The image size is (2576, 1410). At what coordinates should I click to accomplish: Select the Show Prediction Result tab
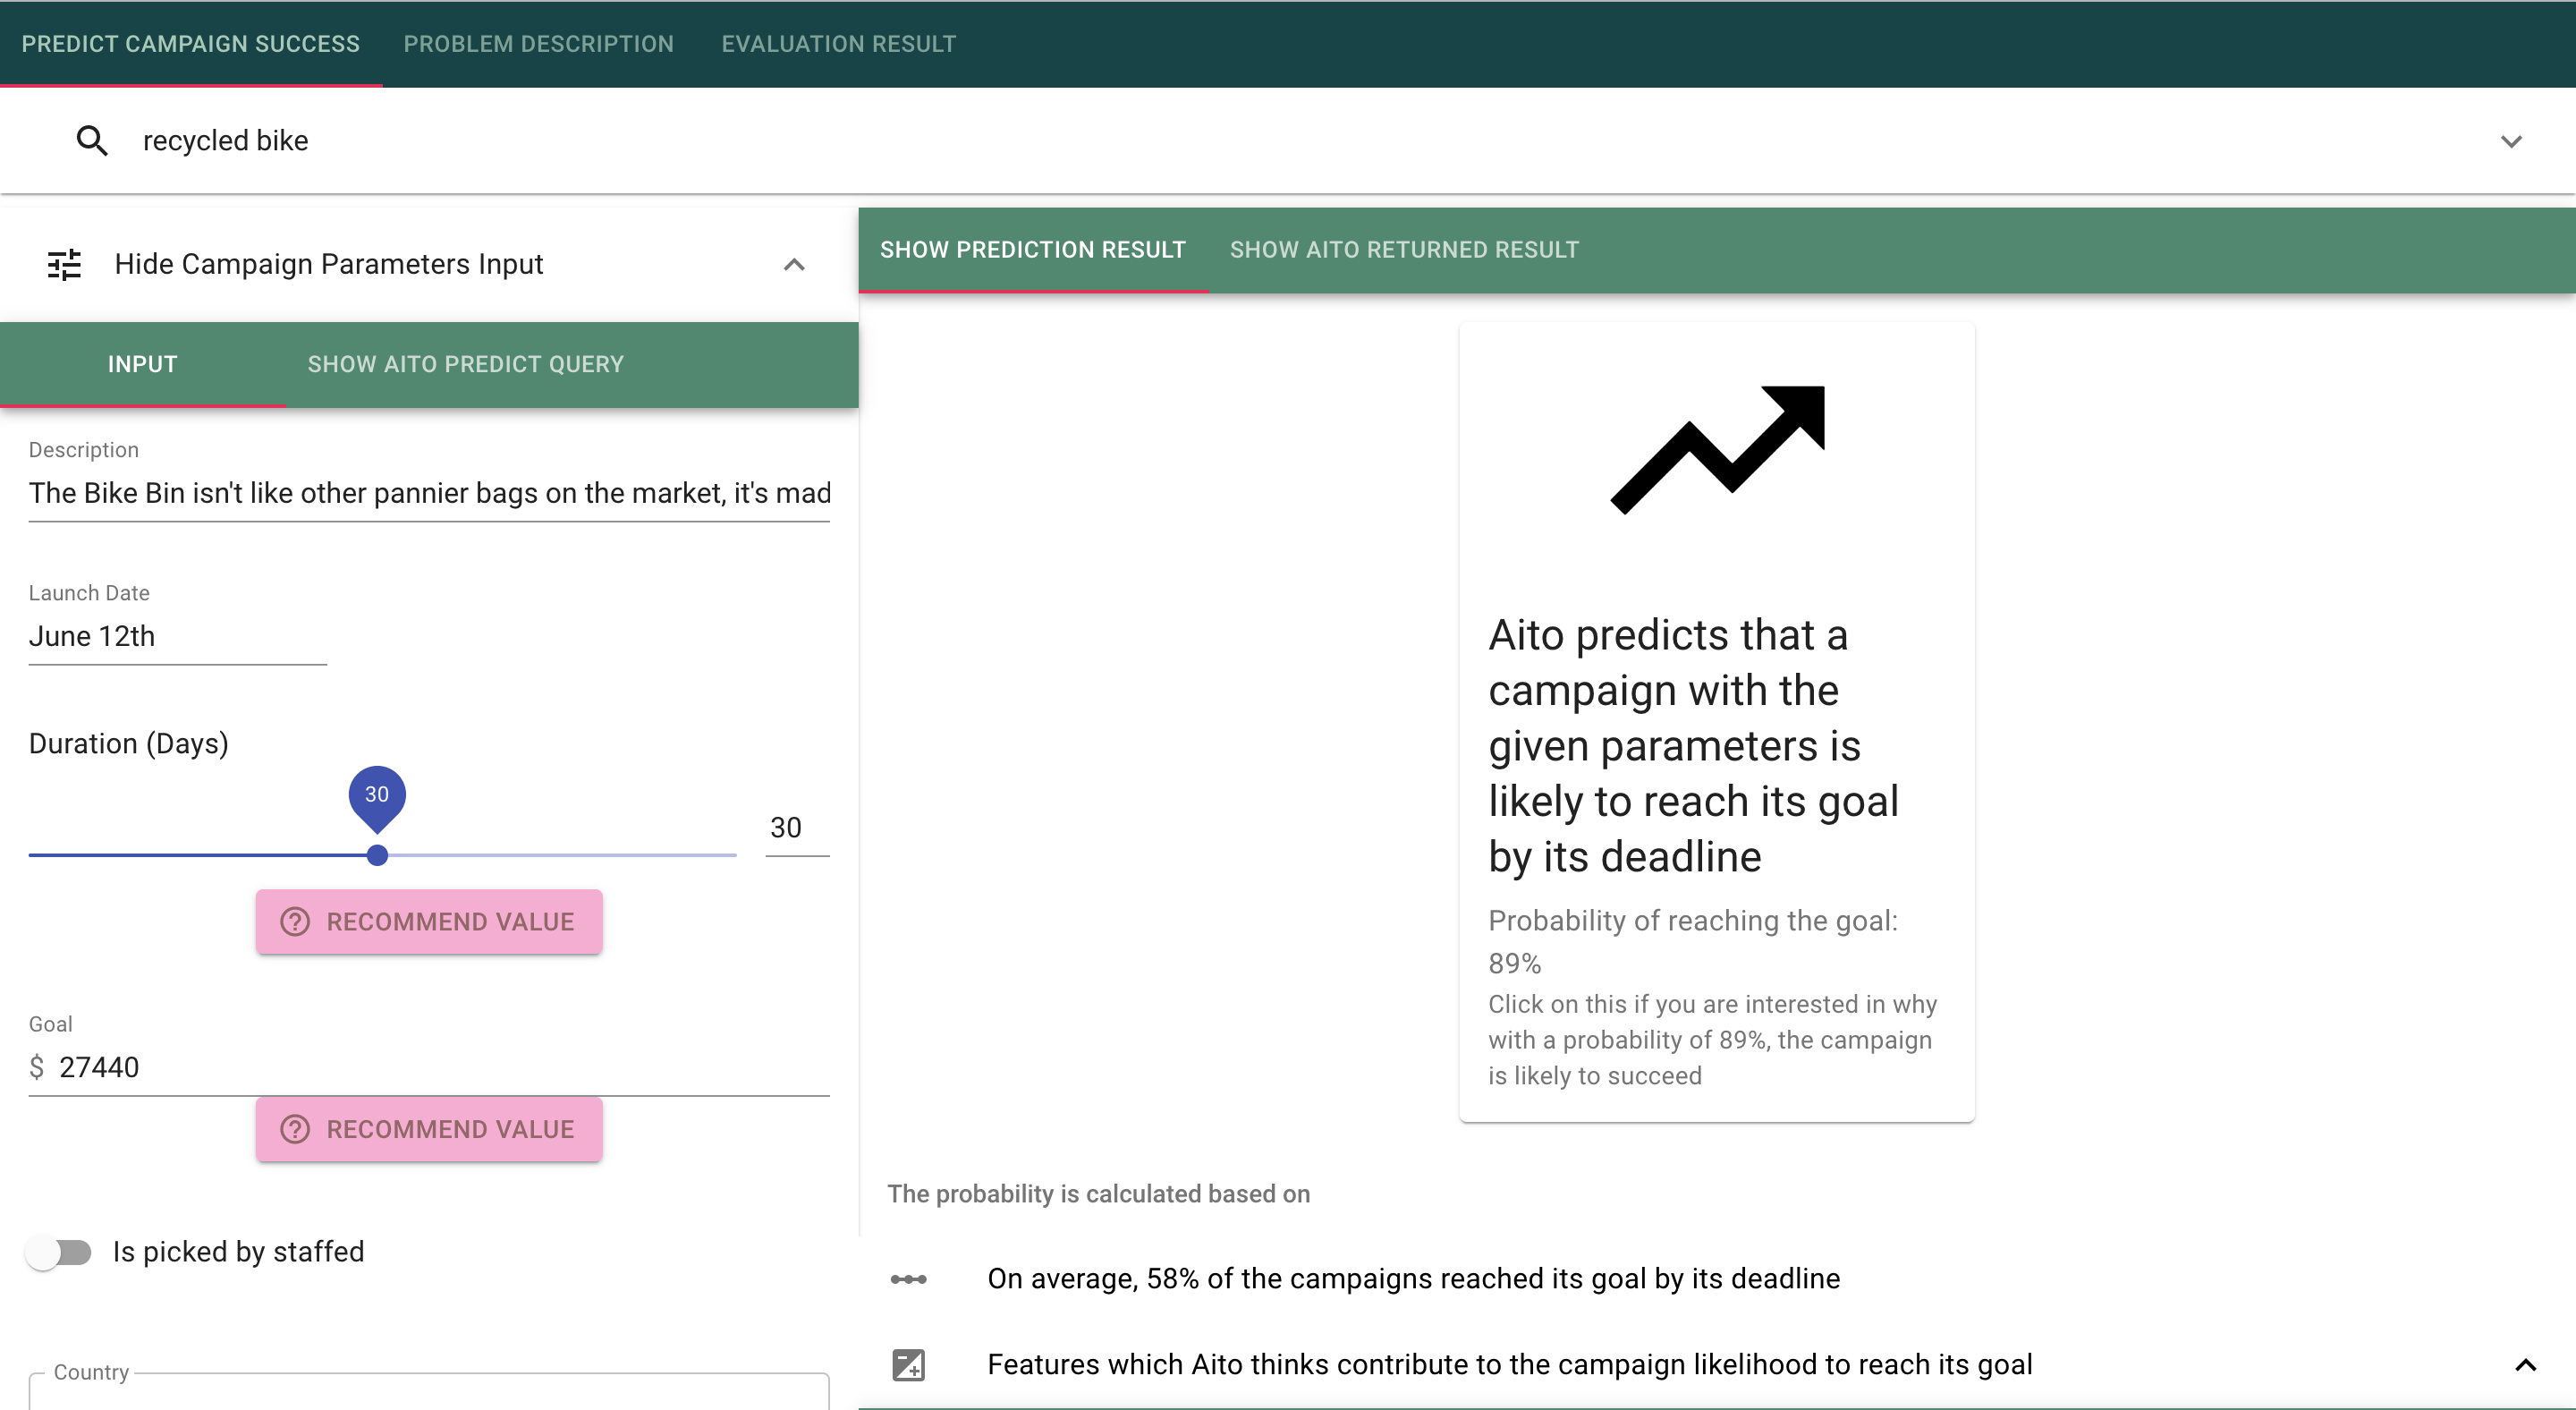[x=1033, y=250]
